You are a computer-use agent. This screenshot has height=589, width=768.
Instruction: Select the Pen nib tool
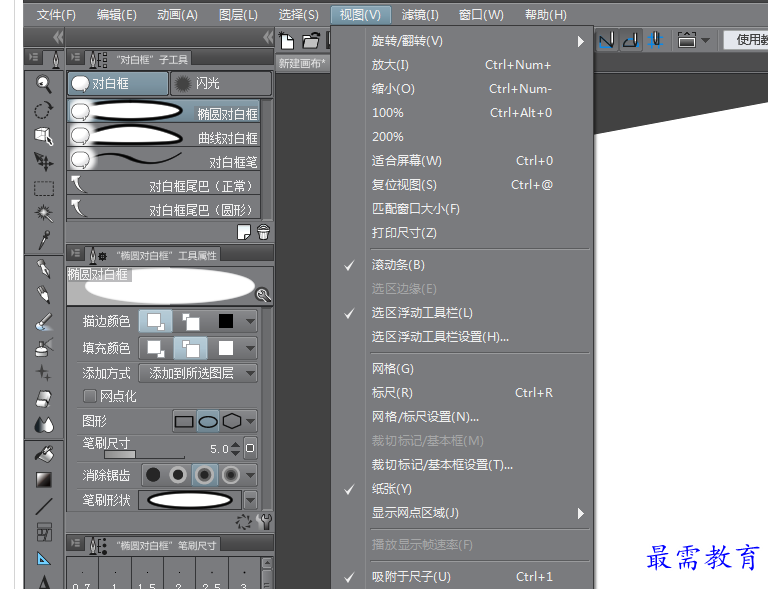click(44, 269)
